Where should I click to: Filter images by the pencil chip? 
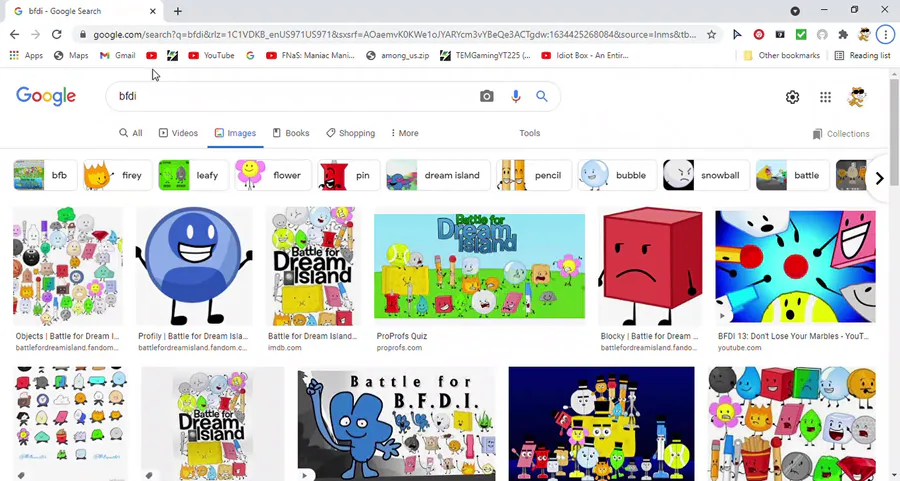[x=534, y=176]
